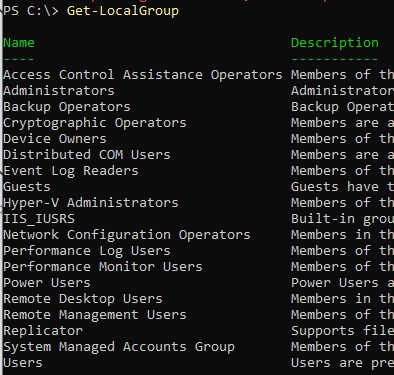The image size is (394, 375).
Task: Click the Administrators group name
Action: [x=59, y=91]
